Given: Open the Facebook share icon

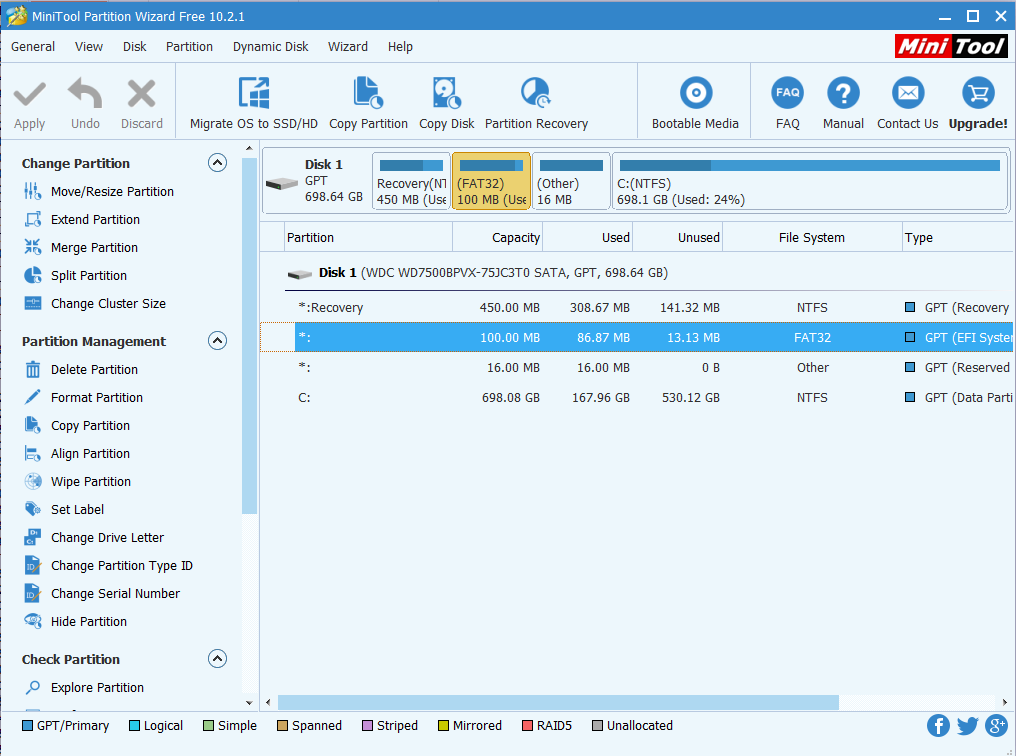Looking at the screenshot, I should (x=938, y=726).
